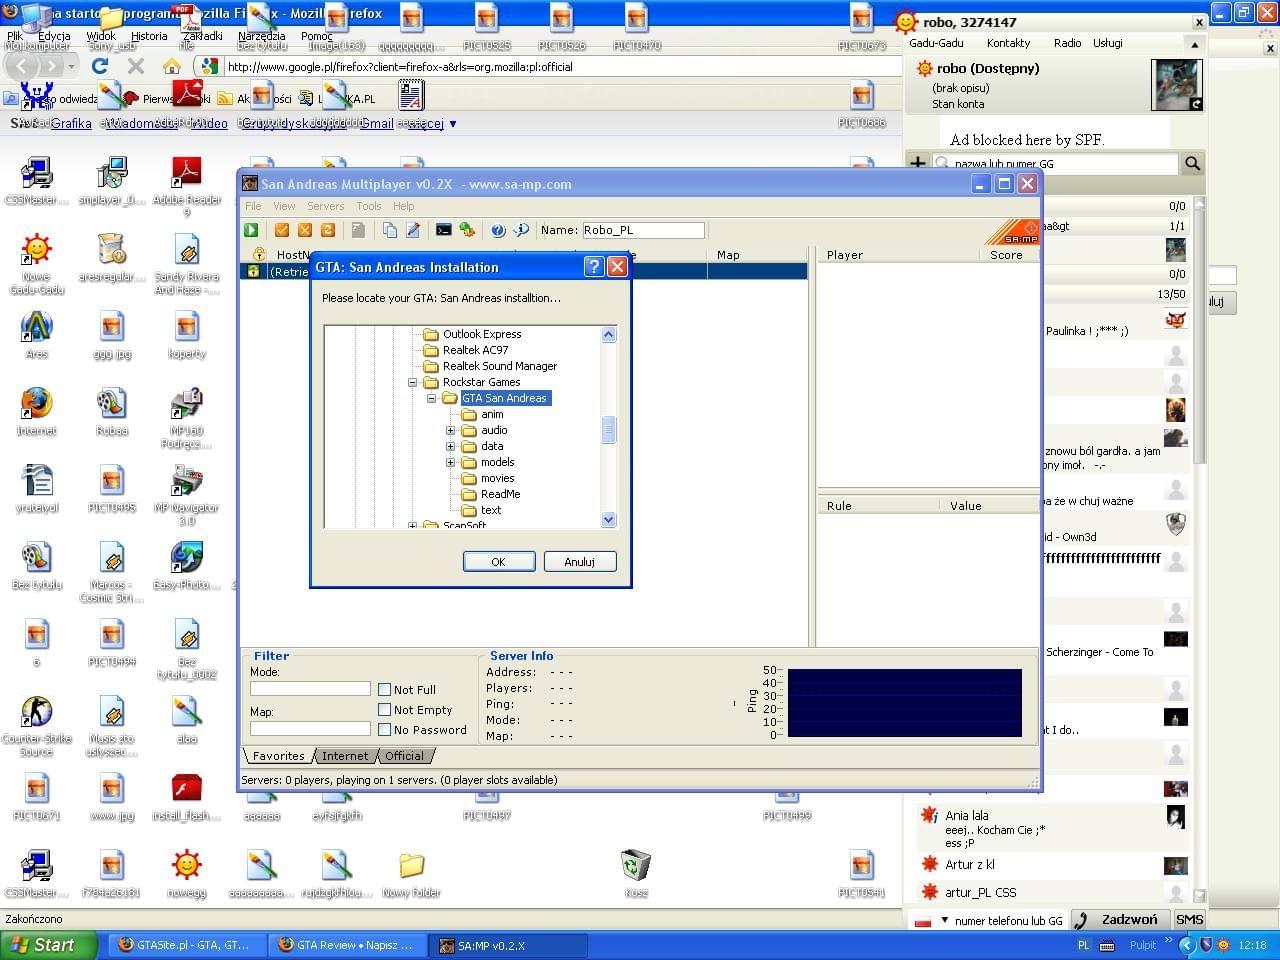Select the Adobe Reader 9 desktop icon
Image resolution: width=1280 pixels, height=960 pixels.
tap(187, 187)
